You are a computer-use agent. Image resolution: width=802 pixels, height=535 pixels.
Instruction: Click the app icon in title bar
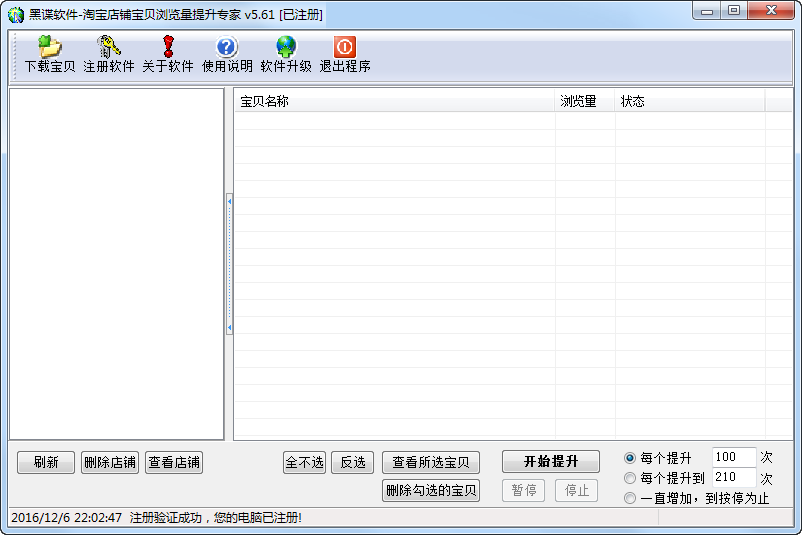15,14
